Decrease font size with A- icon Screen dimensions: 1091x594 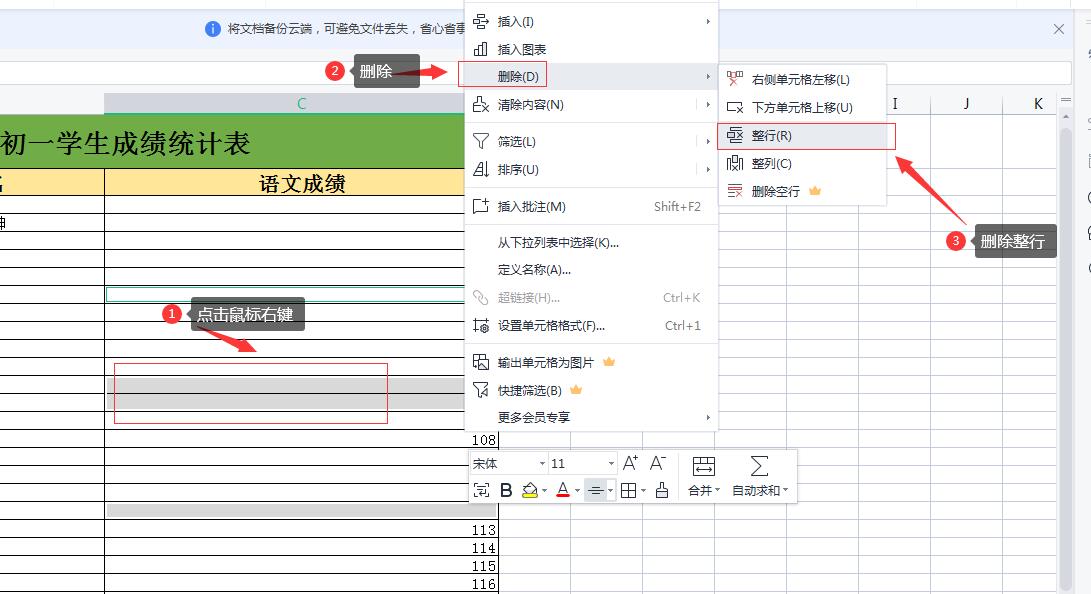[658, 463]
